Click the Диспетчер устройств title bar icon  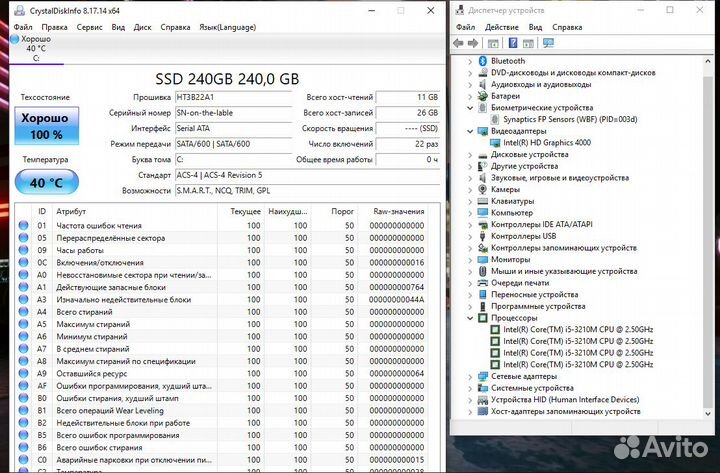[x=460, y=10]
